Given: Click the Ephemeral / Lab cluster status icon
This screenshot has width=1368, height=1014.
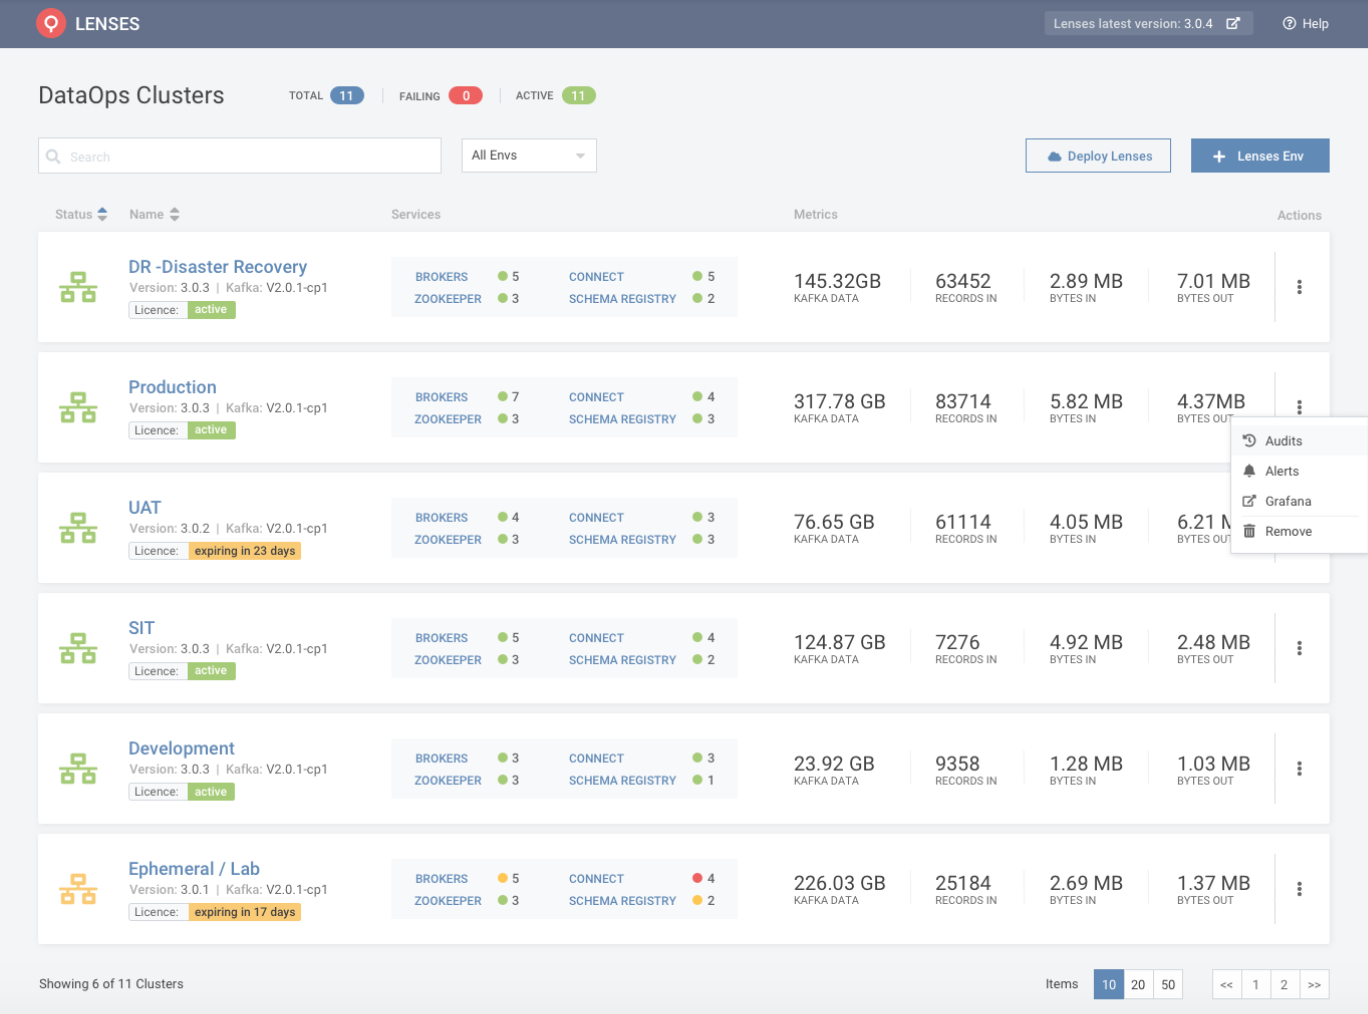Looking at the screenshot, I should [x=78, y=889].
